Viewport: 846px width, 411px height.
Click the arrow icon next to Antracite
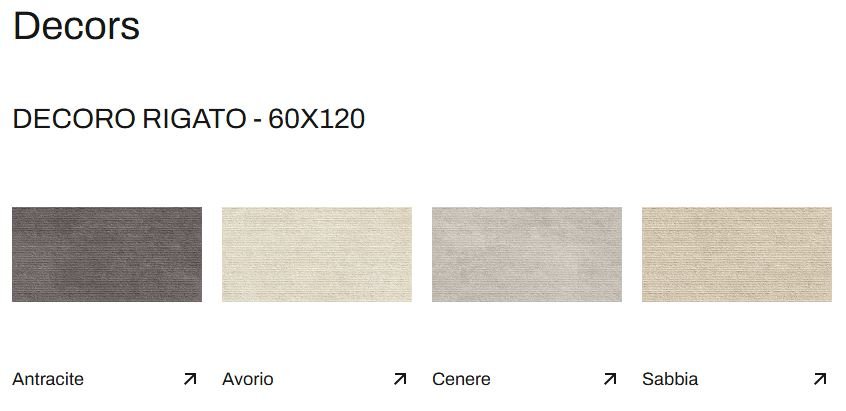click(x=190, y=379)
